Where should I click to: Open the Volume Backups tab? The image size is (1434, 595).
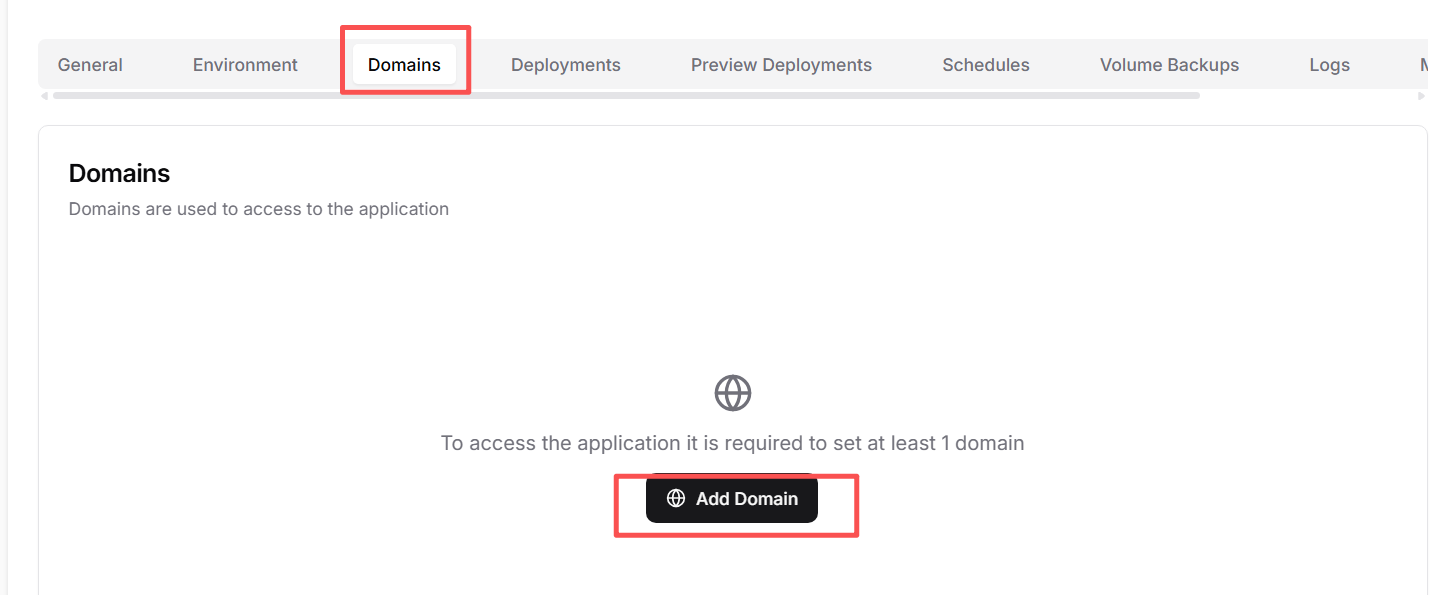[x=1169, y=65]
